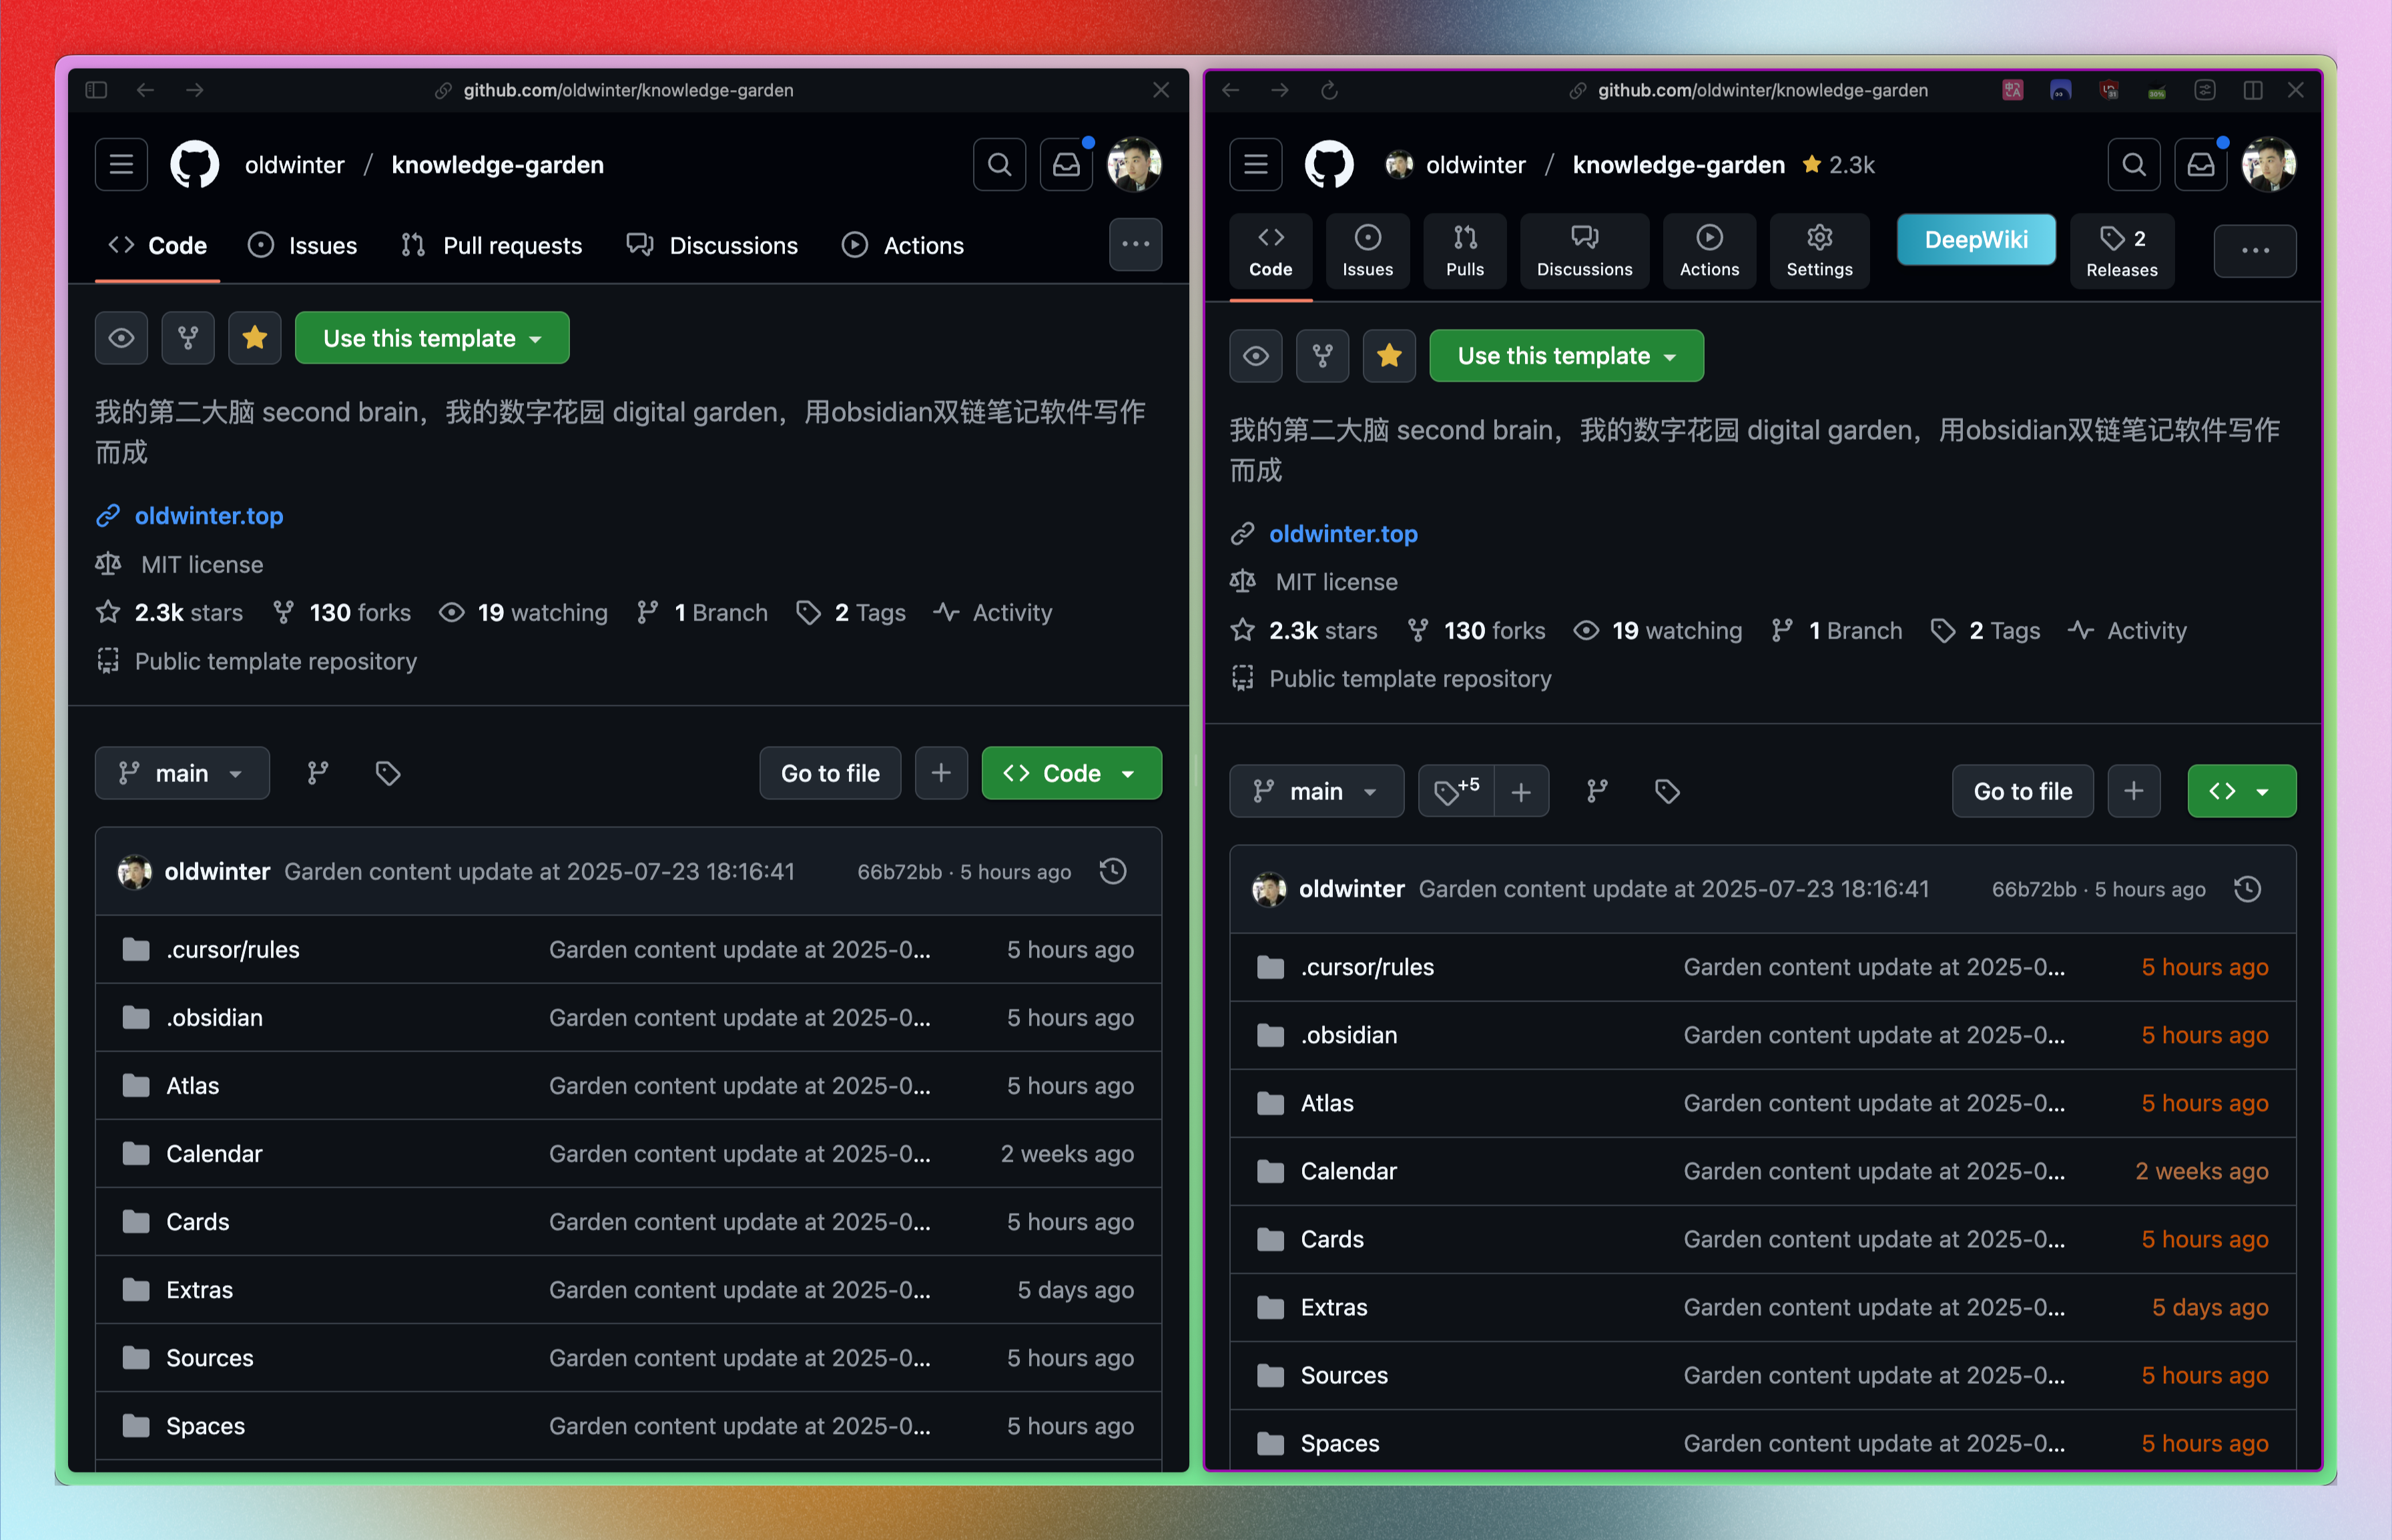Expand Use this template dropdown in right window
Screen dimensions: 2392x1540
[1566, 356]
